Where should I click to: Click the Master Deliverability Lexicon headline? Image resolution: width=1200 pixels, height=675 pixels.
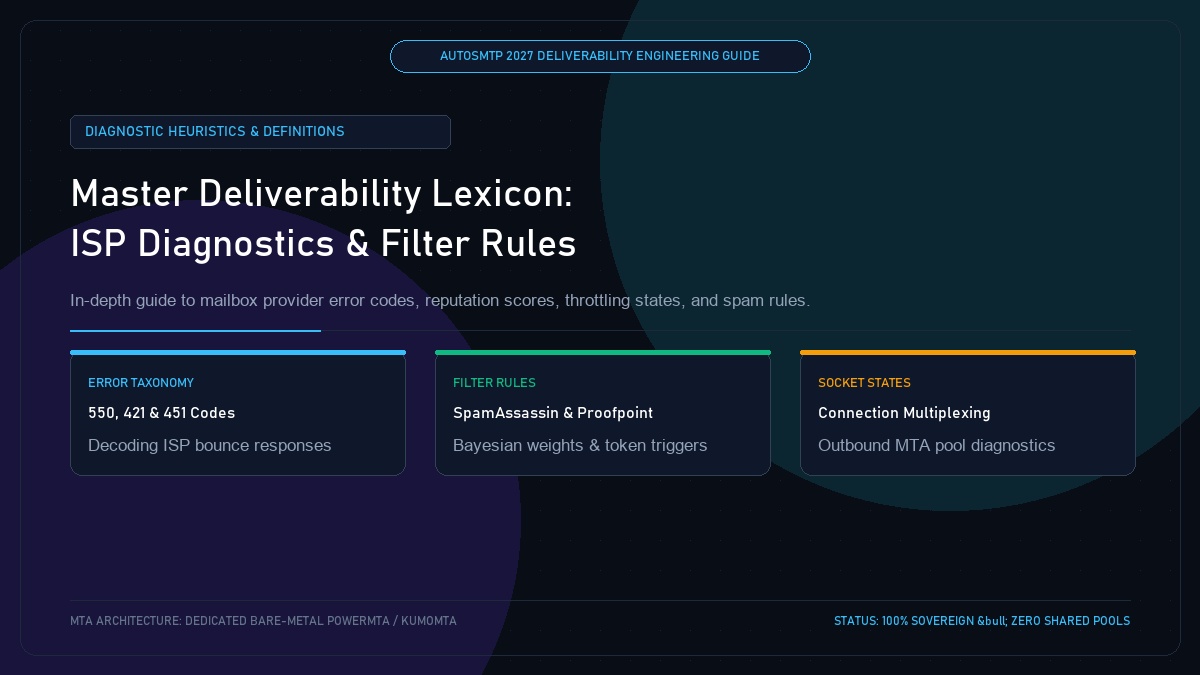pos(321,194)
